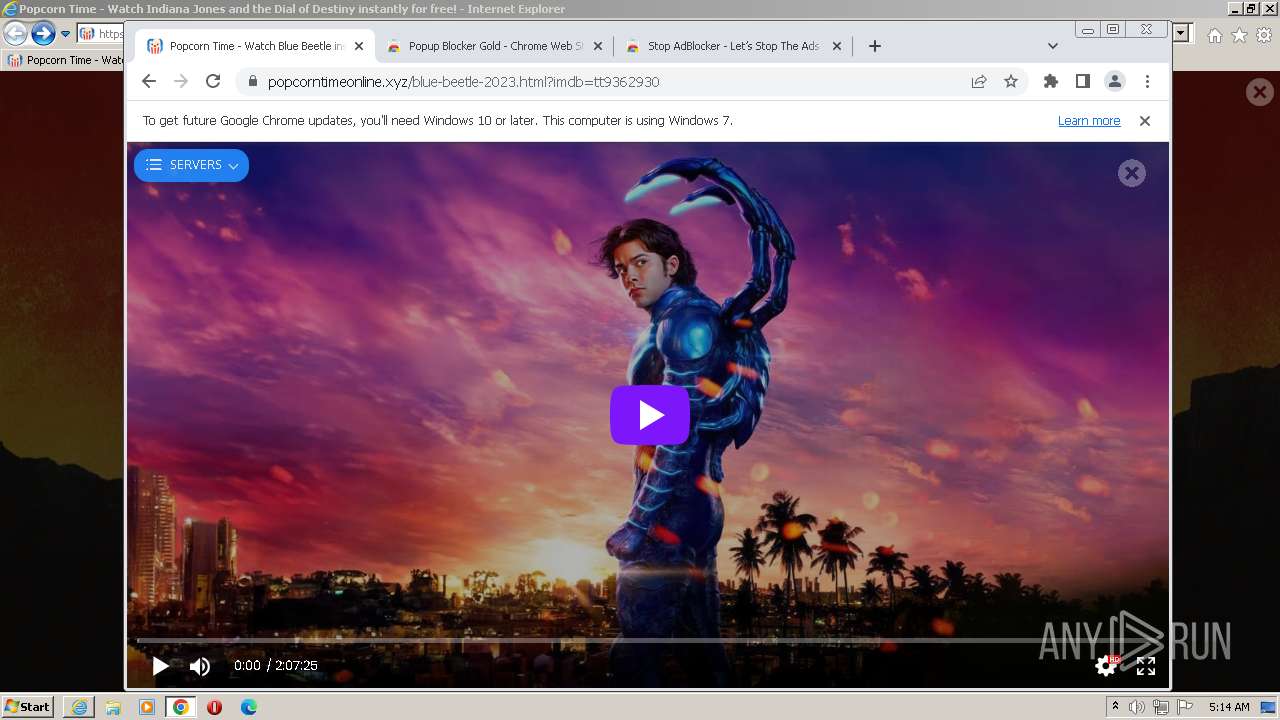
Task: Dismiss the Chrome update notice
Action: pyautogui.click(x=1145, y=121)
